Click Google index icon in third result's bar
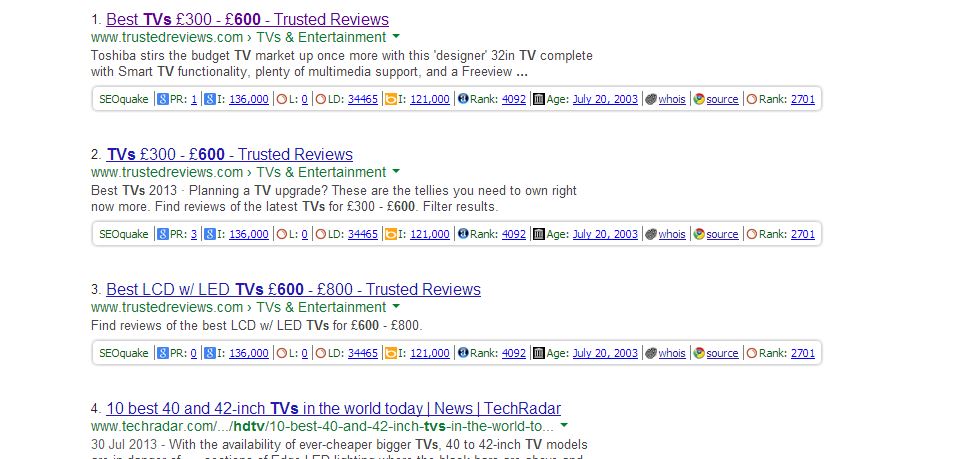 [x=210, y=354]
